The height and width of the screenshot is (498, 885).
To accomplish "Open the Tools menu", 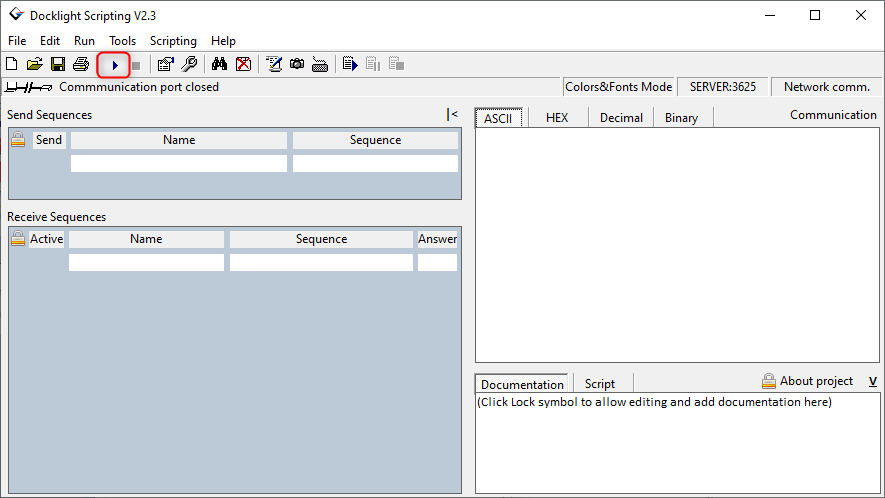I will coord(122,41).
